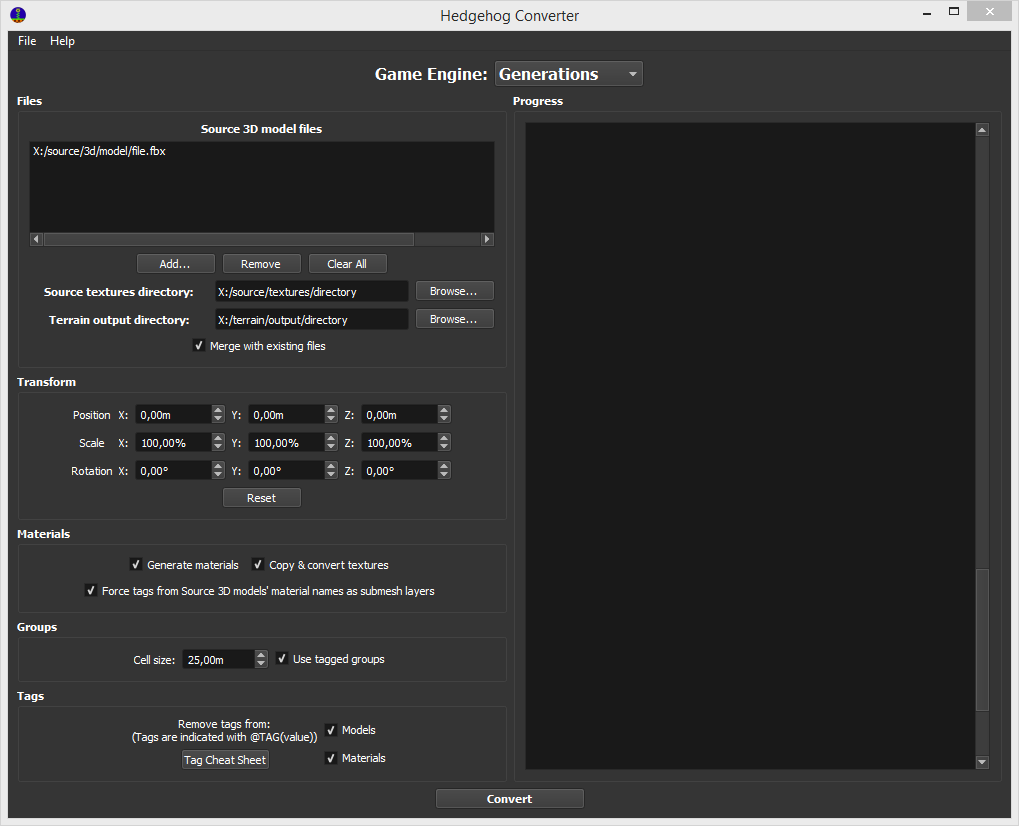Toggle Use tagged groups checkbox
The height and width of the screenshot is (826, 1019).
point(282,658)
